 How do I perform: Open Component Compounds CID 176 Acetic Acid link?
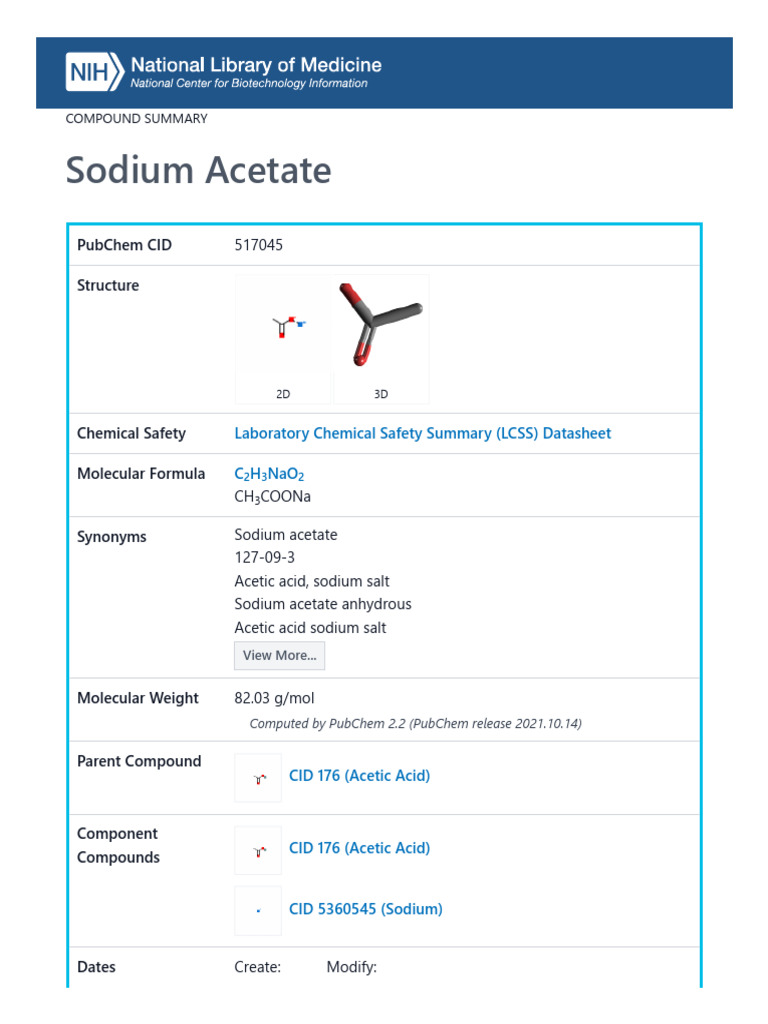359,848
